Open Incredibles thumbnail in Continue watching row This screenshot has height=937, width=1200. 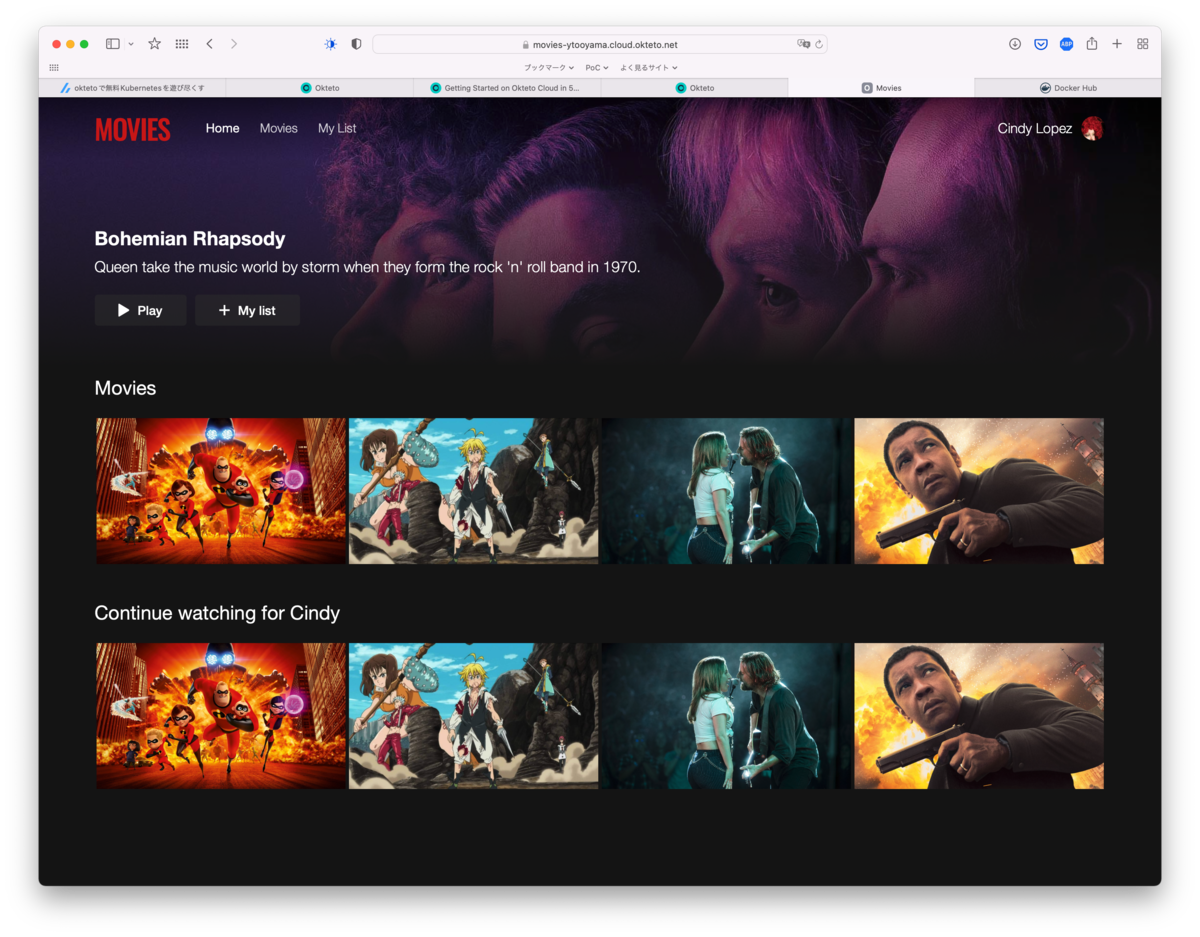[x=221, y=716]
